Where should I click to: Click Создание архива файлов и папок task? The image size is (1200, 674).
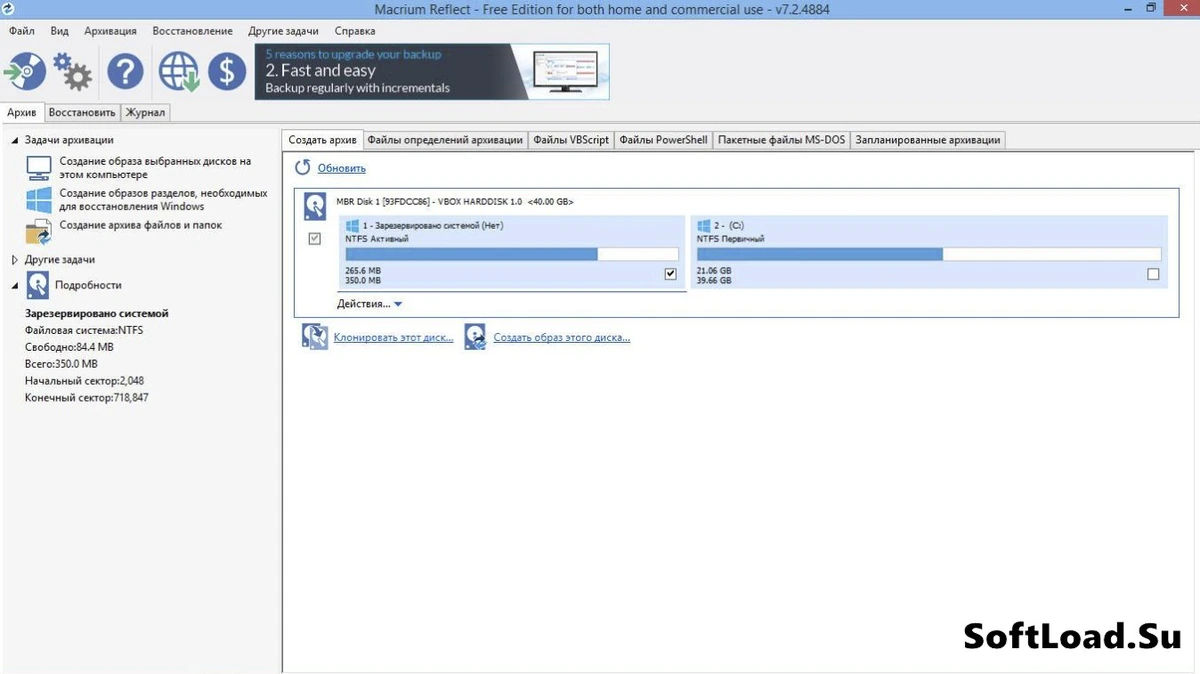(141, 225)
